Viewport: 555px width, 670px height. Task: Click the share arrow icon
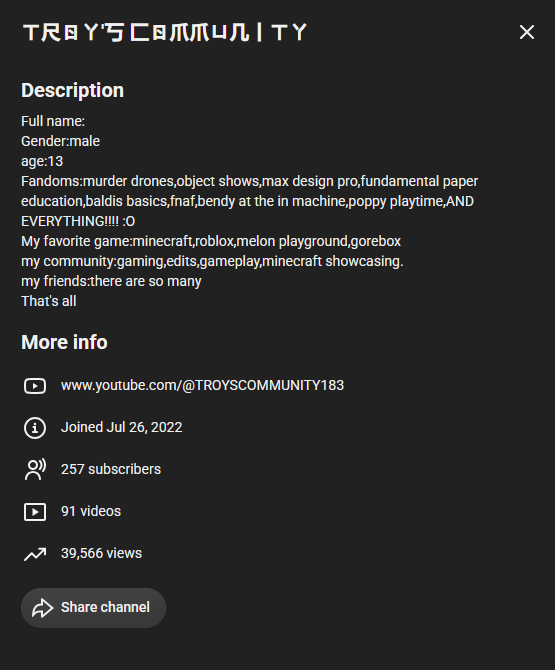tap(42, 608)
